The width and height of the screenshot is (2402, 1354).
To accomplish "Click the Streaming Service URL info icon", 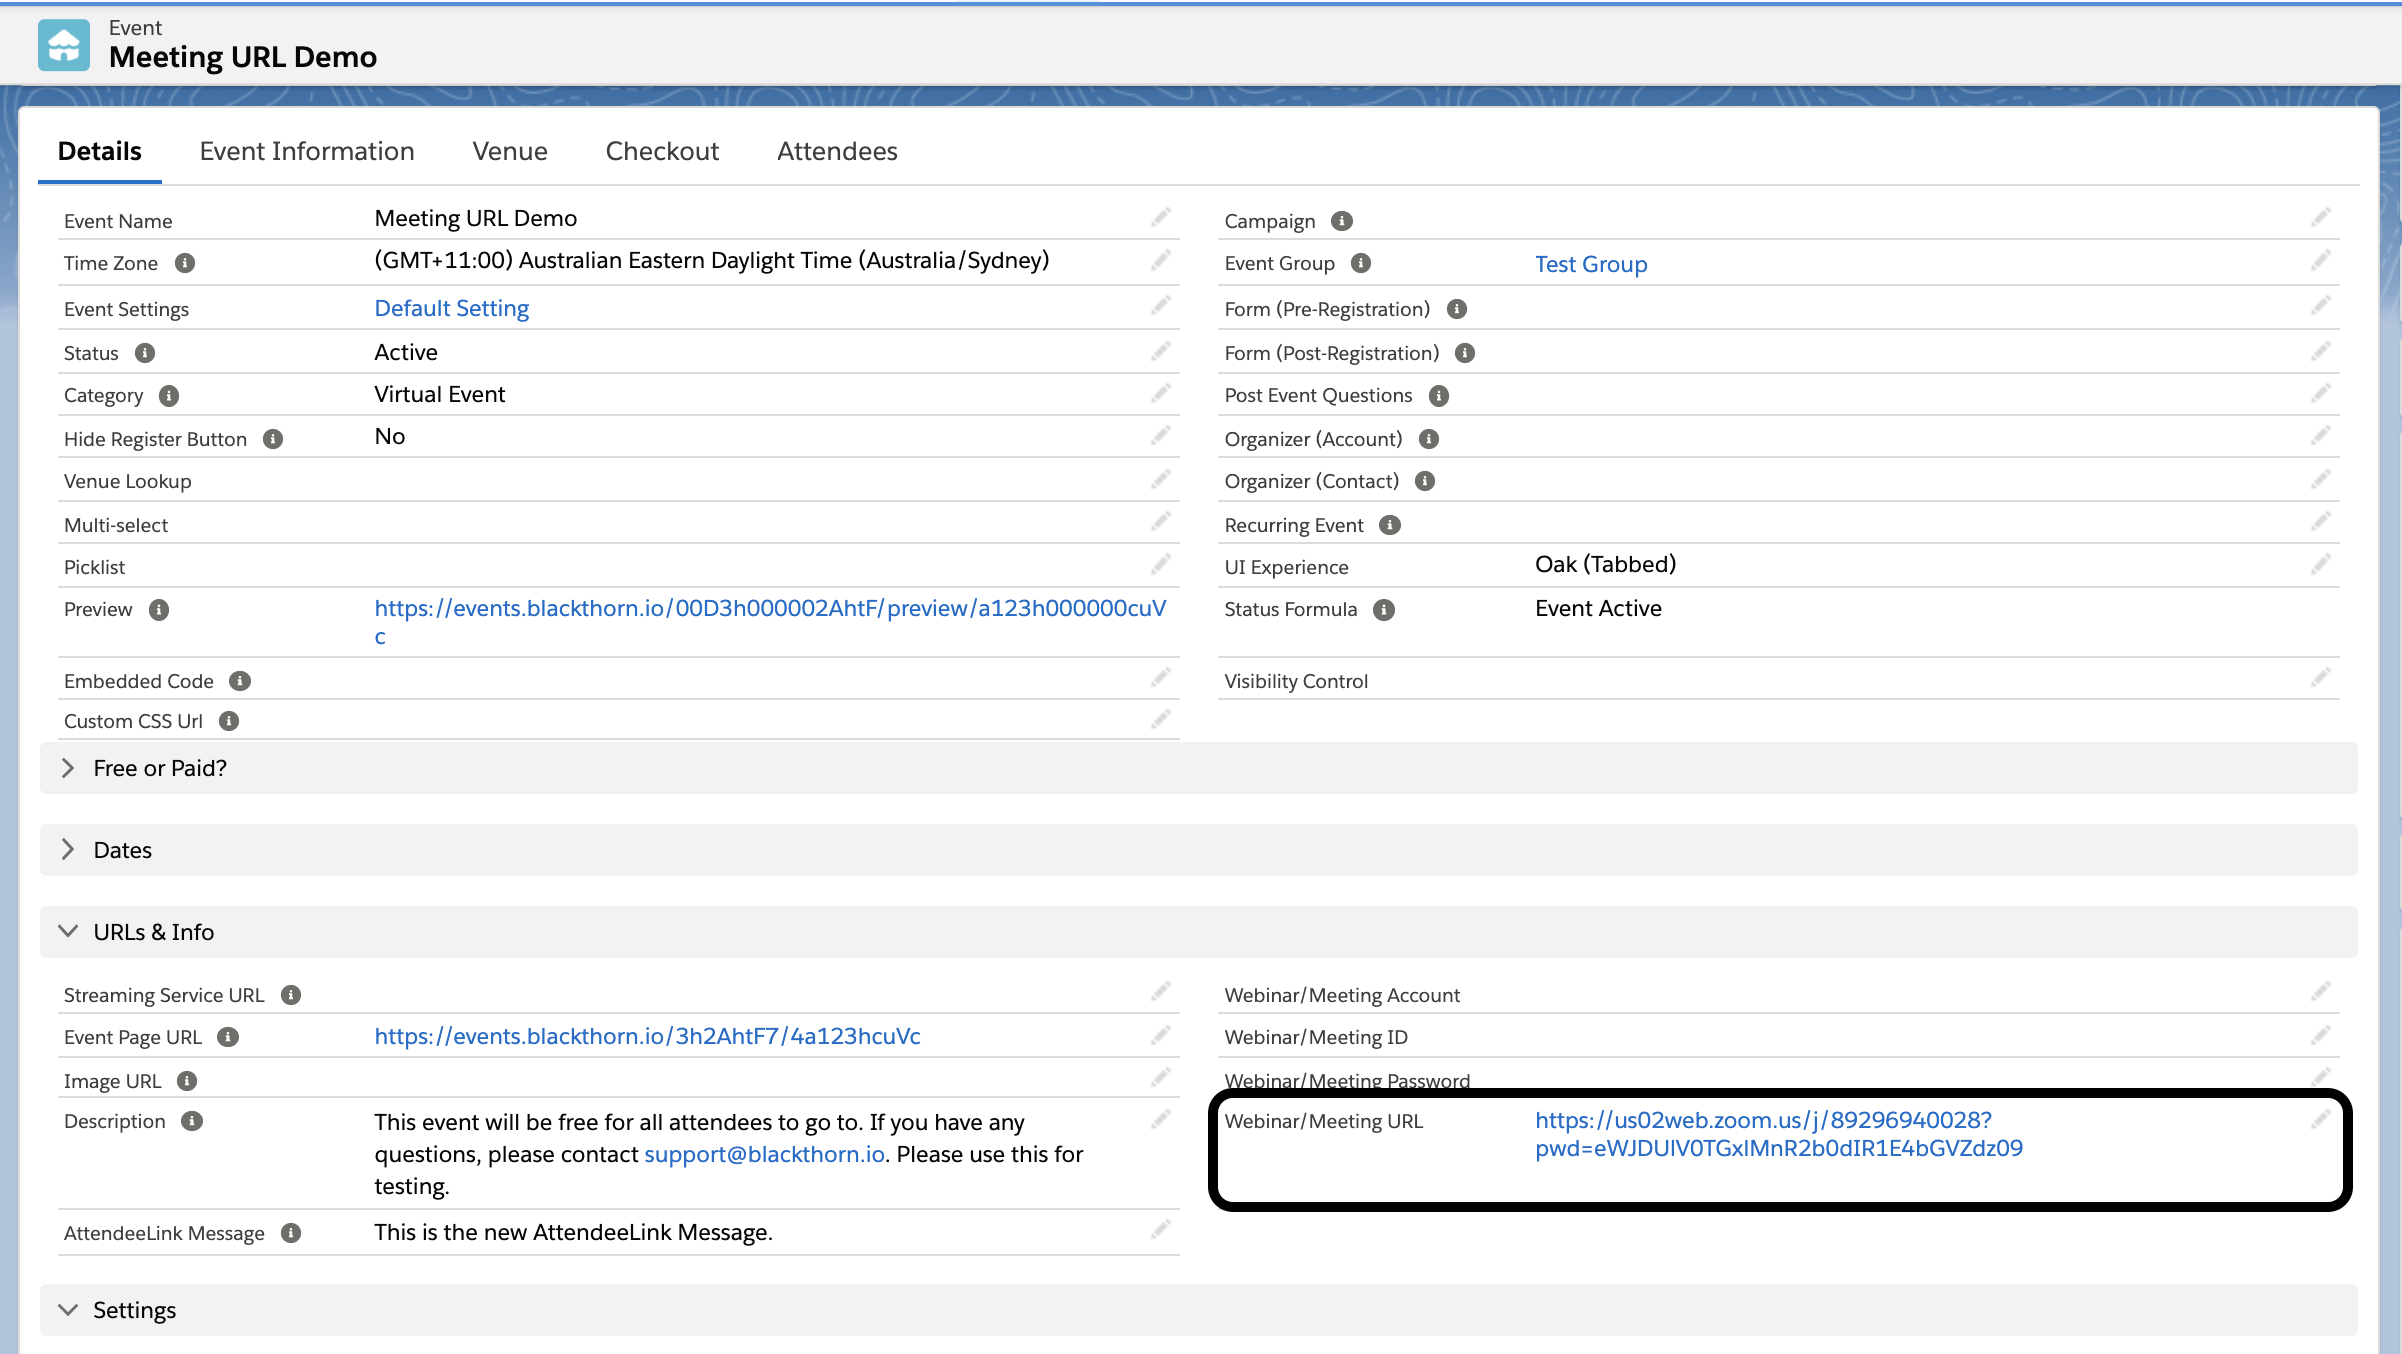I will click(291, 995).
